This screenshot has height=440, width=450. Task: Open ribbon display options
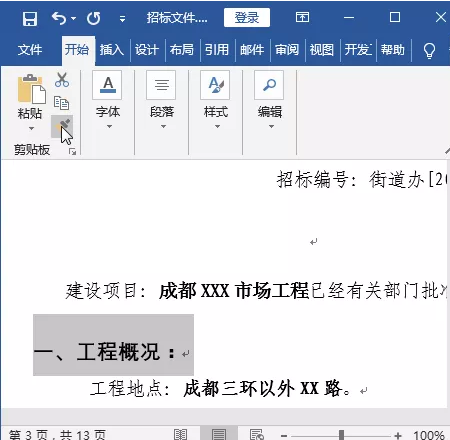point(302,17)
